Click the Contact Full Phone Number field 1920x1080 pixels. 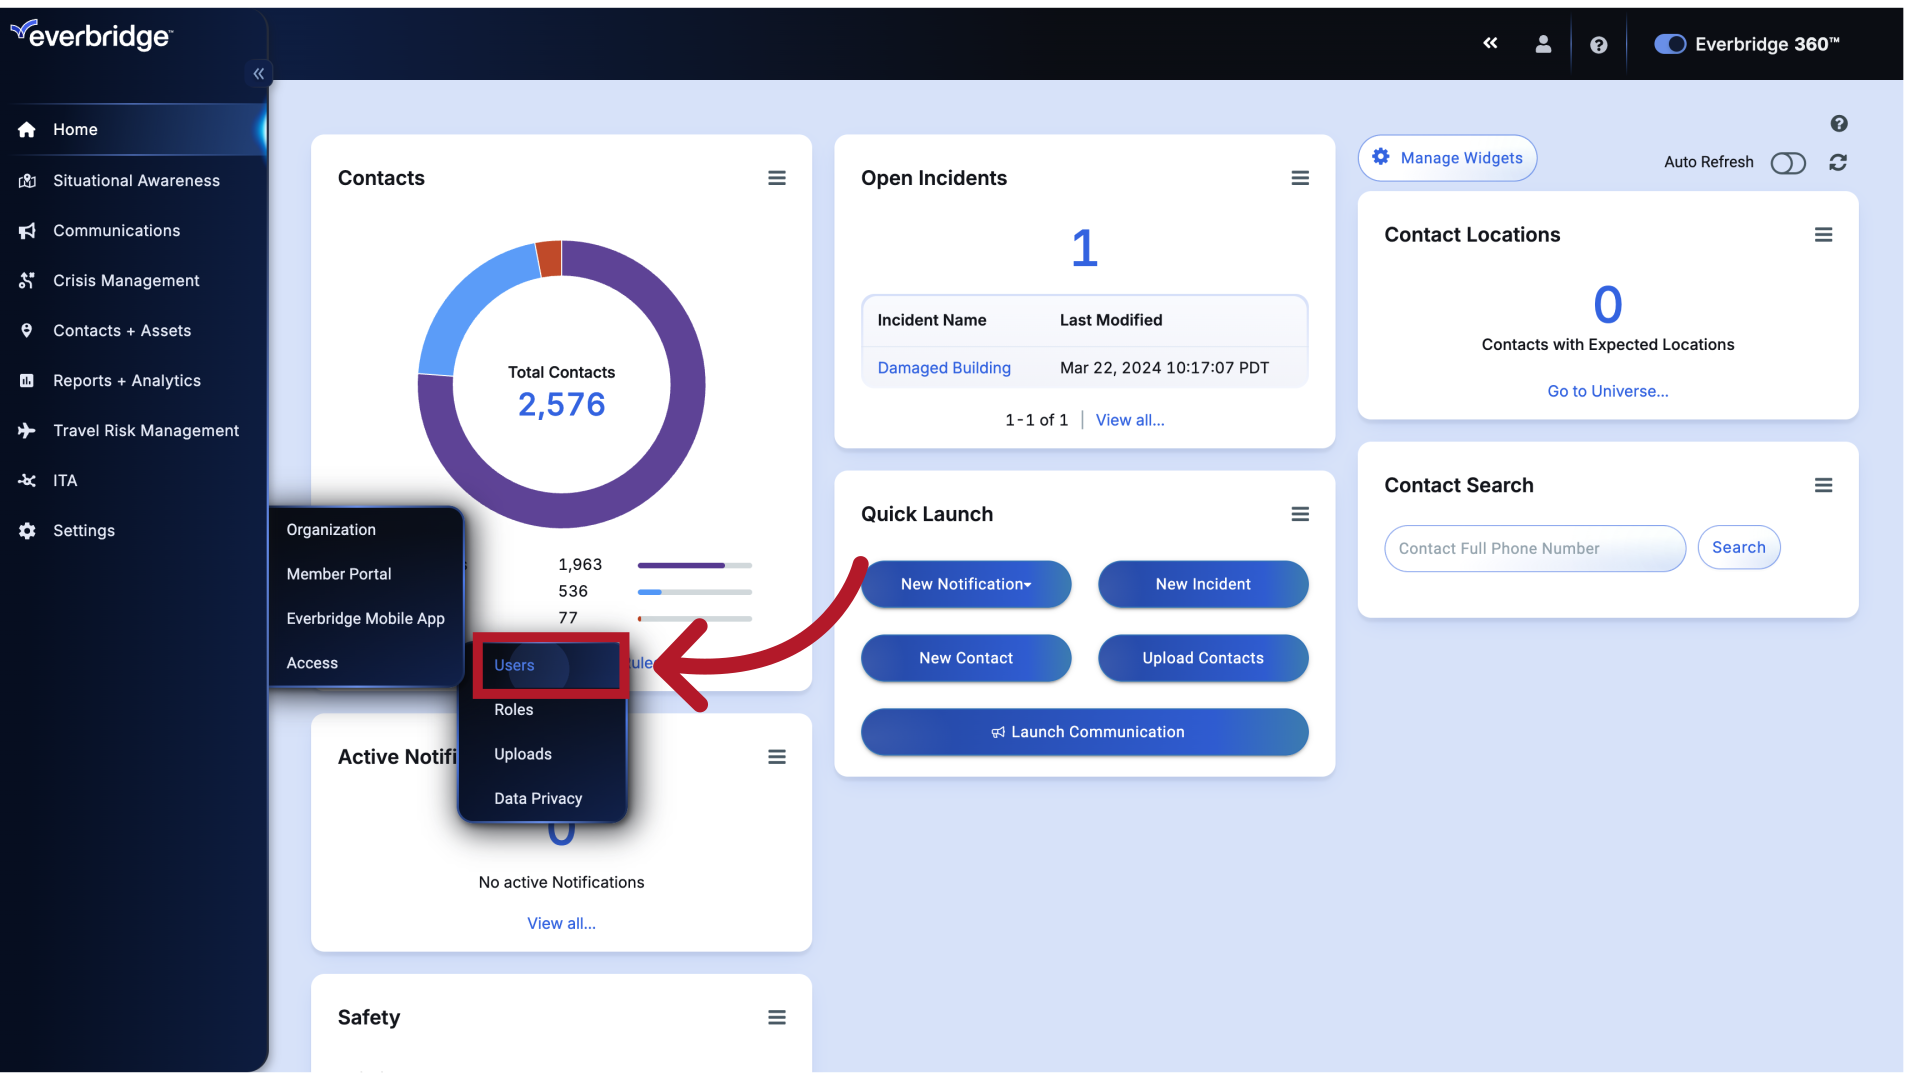(1534, 548)
